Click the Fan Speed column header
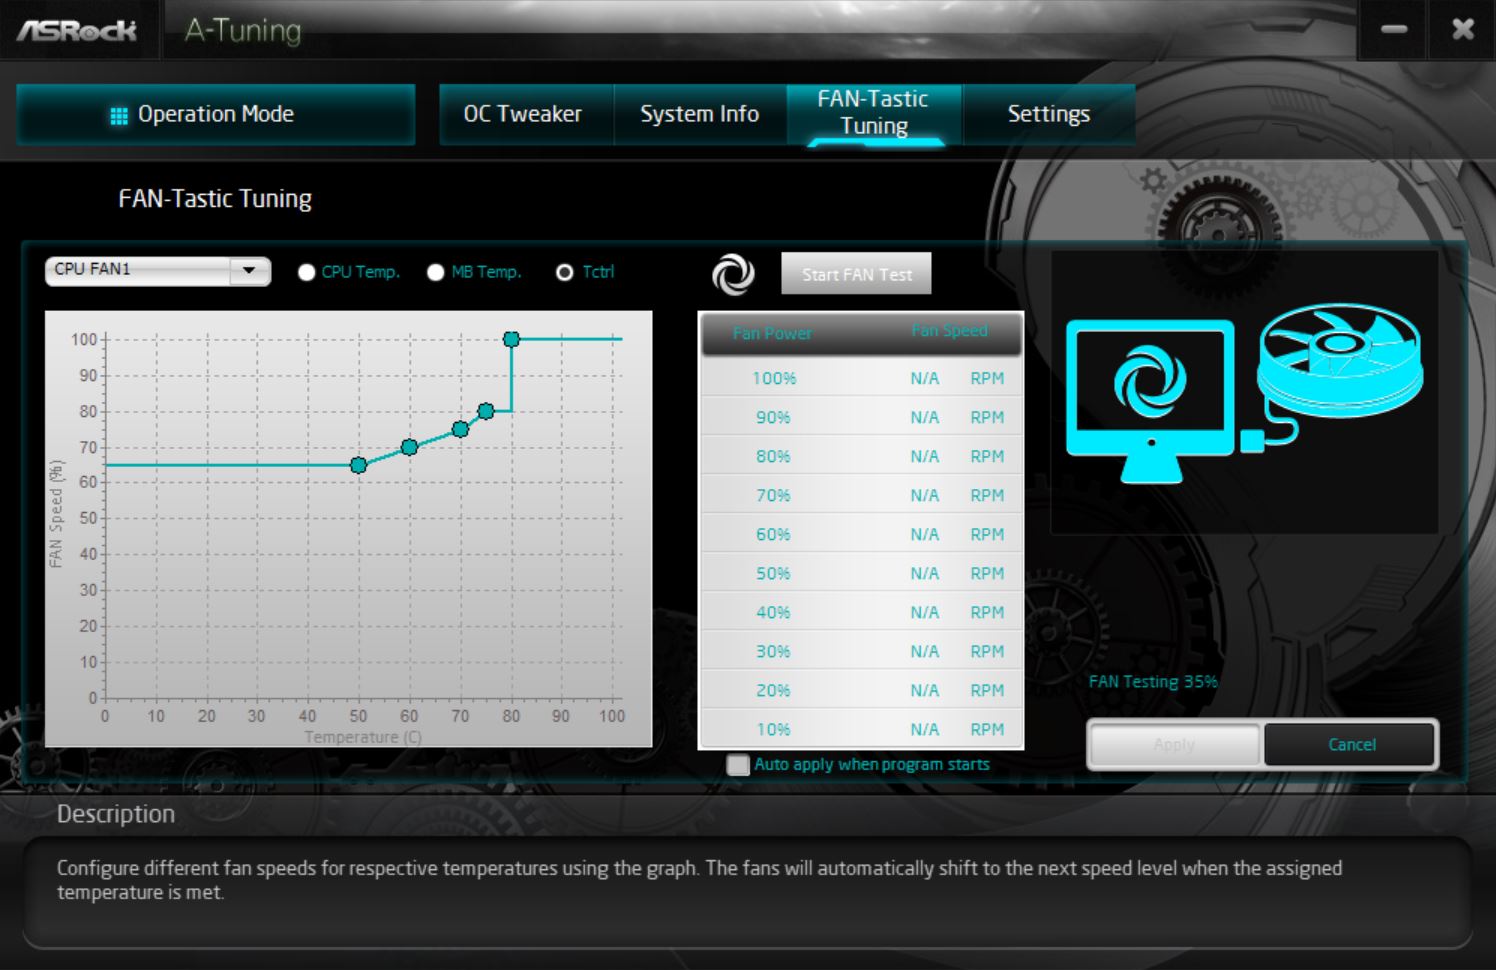The image size is (1496, 970). (x=949, y=331)
